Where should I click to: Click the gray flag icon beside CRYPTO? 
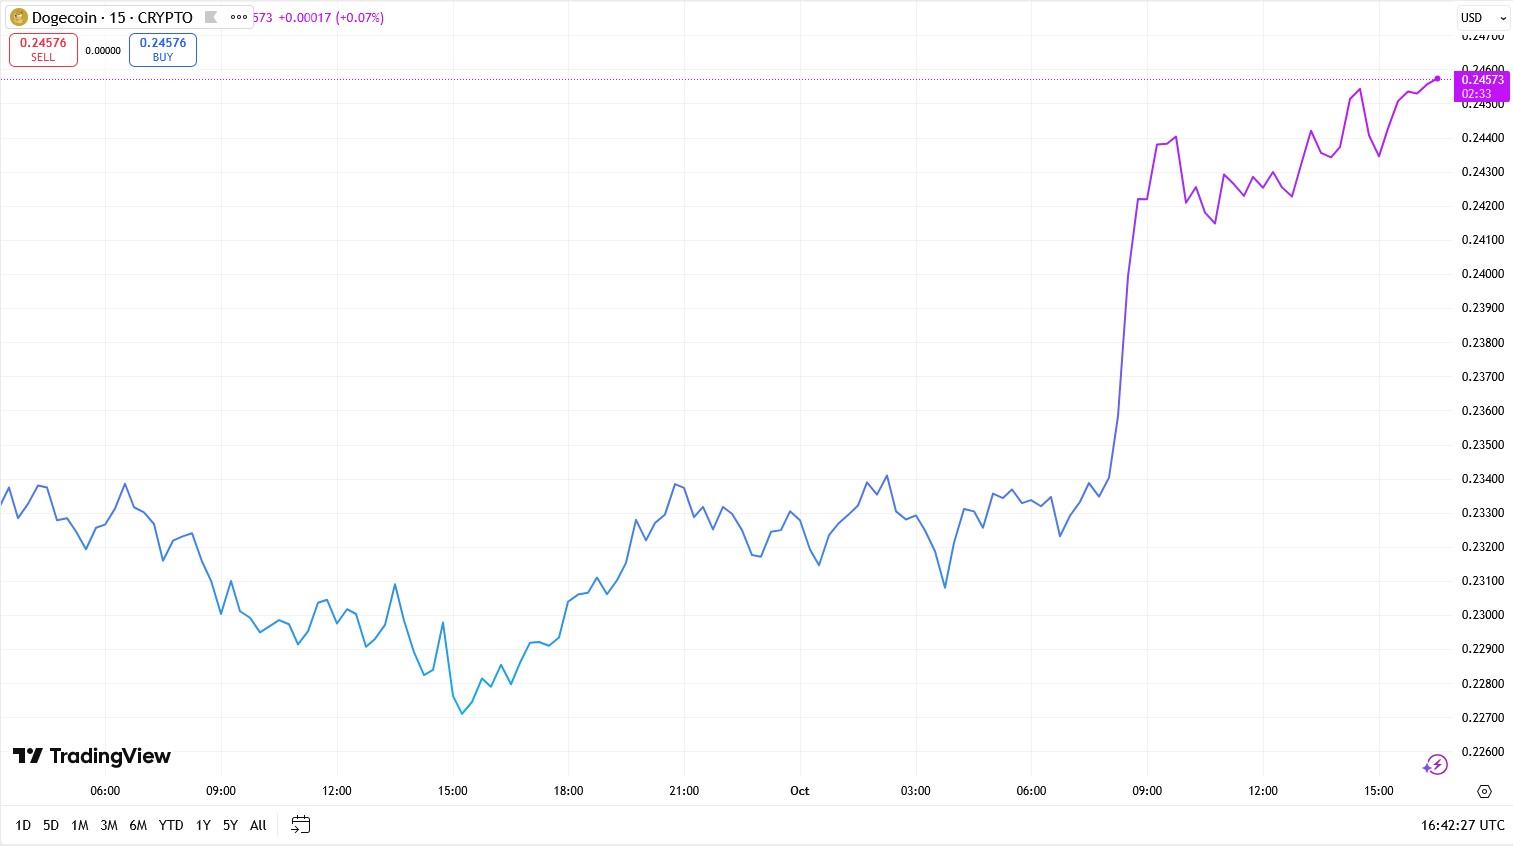[x=211, y=17]
